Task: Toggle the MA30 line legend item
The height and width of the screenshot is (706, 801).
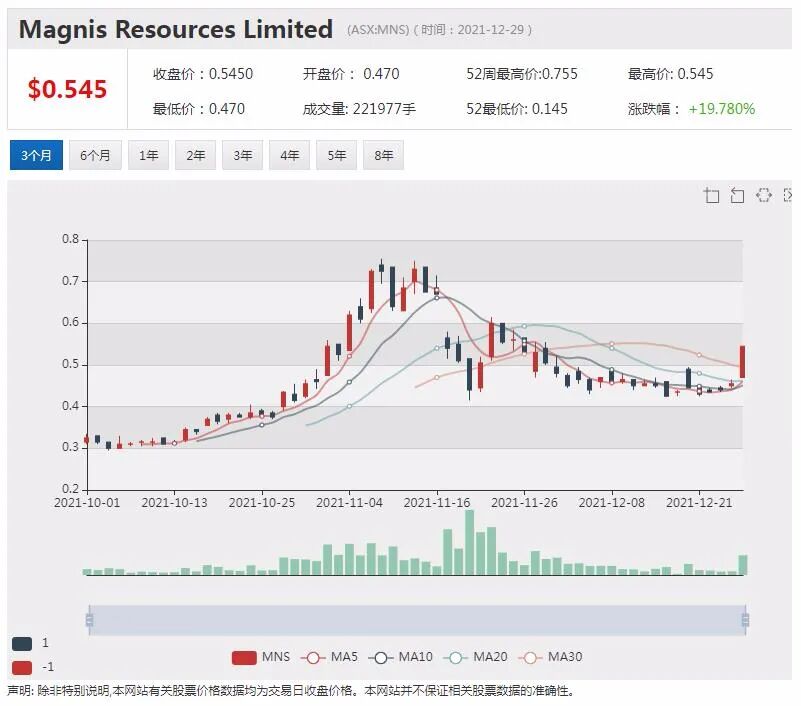Action: pos(550,657)
